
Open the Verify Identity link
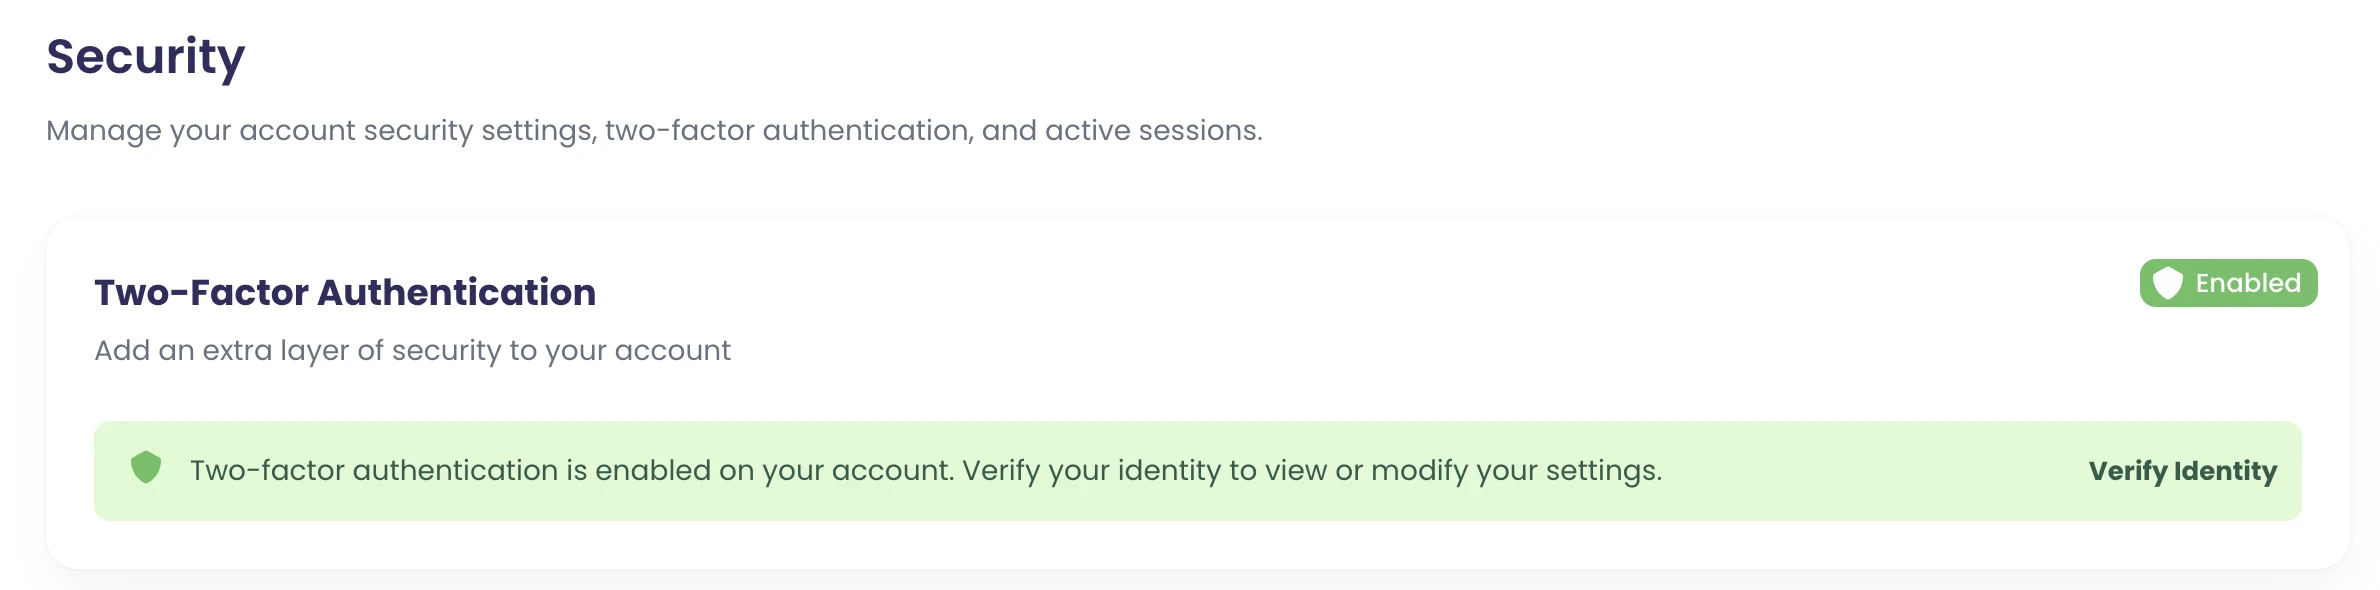[x=2182, y=471]
